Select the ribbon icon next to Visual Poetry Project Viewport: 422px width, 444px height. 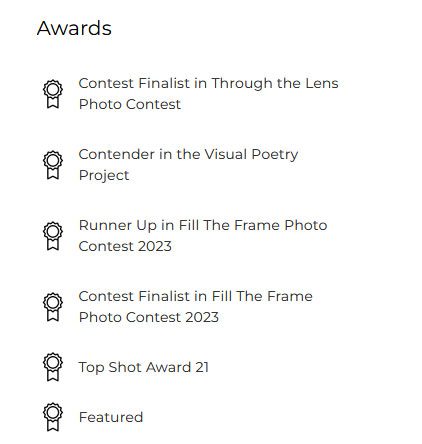[x=53, y=165]
